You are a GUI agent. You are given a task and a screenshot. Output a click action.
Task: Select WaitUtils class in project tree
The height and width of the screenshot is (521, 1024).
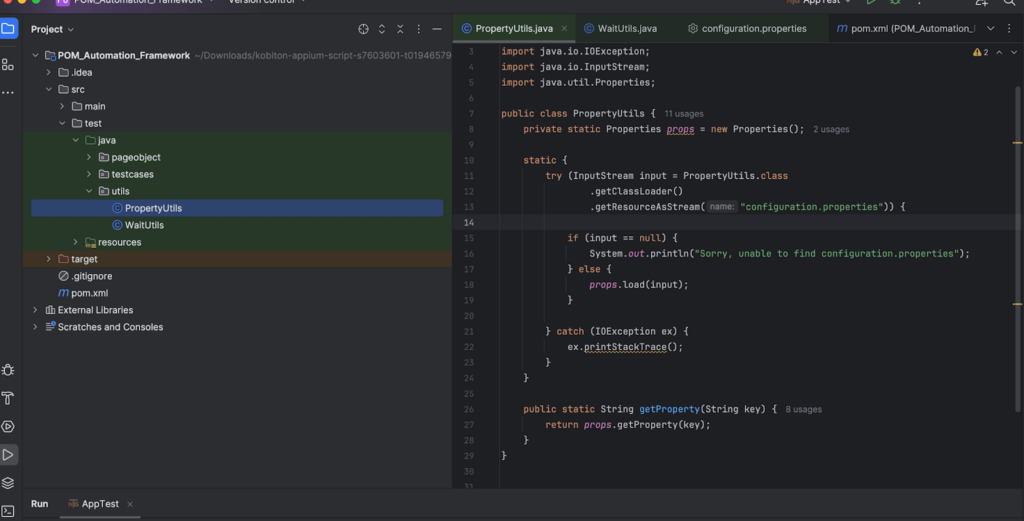click(x=144, y=225)
